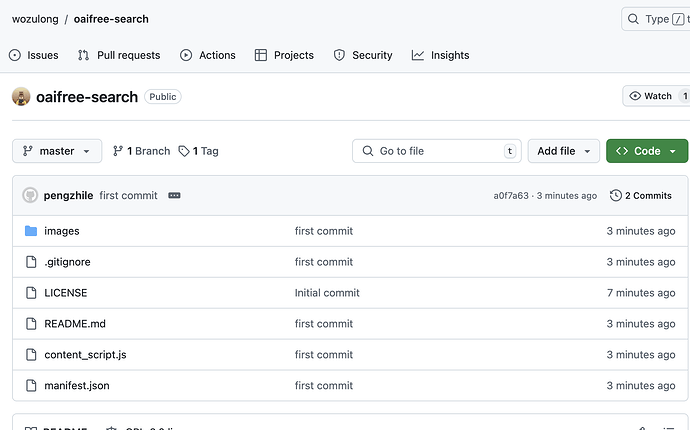This screenshot has width=690, height=430.
Task: Click the images folder icon
Action: click(31, 231)
